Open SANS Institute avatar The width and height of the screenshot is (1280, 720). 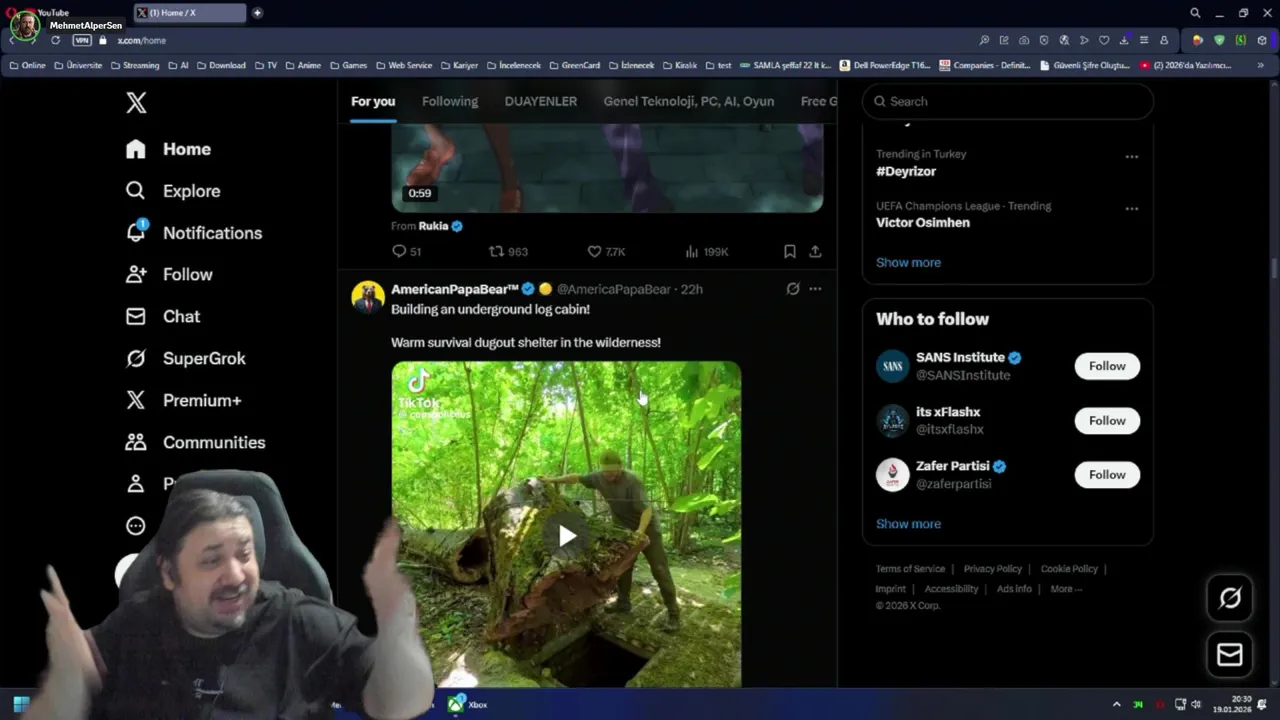tap(892, 366)
